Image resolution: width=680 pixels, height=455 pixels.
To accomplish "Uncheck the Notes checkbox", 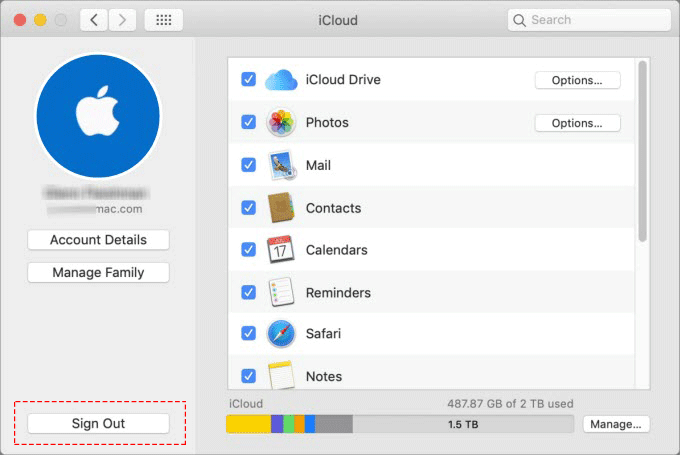I will coord(248,376).
